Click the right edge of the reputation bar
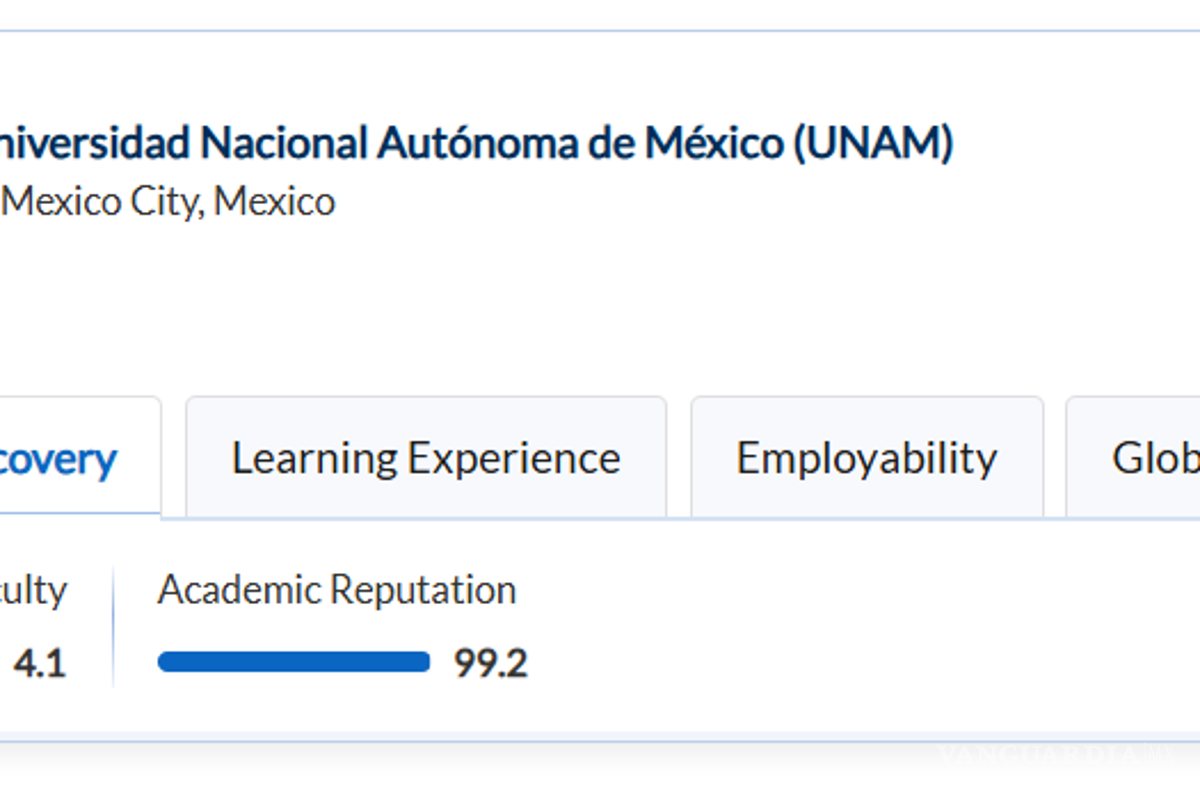 428,661
